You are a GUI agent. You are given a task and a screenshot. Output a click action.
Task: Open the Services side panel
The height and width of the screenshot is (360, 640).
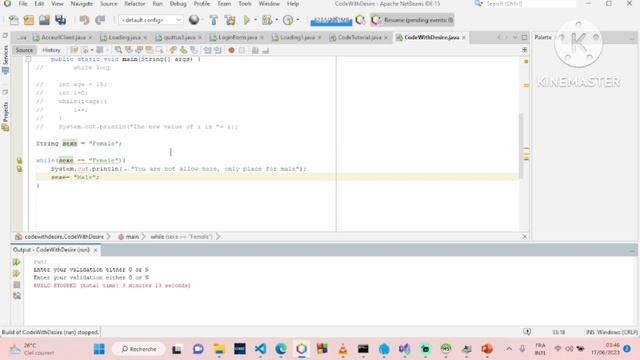[5, 59]
